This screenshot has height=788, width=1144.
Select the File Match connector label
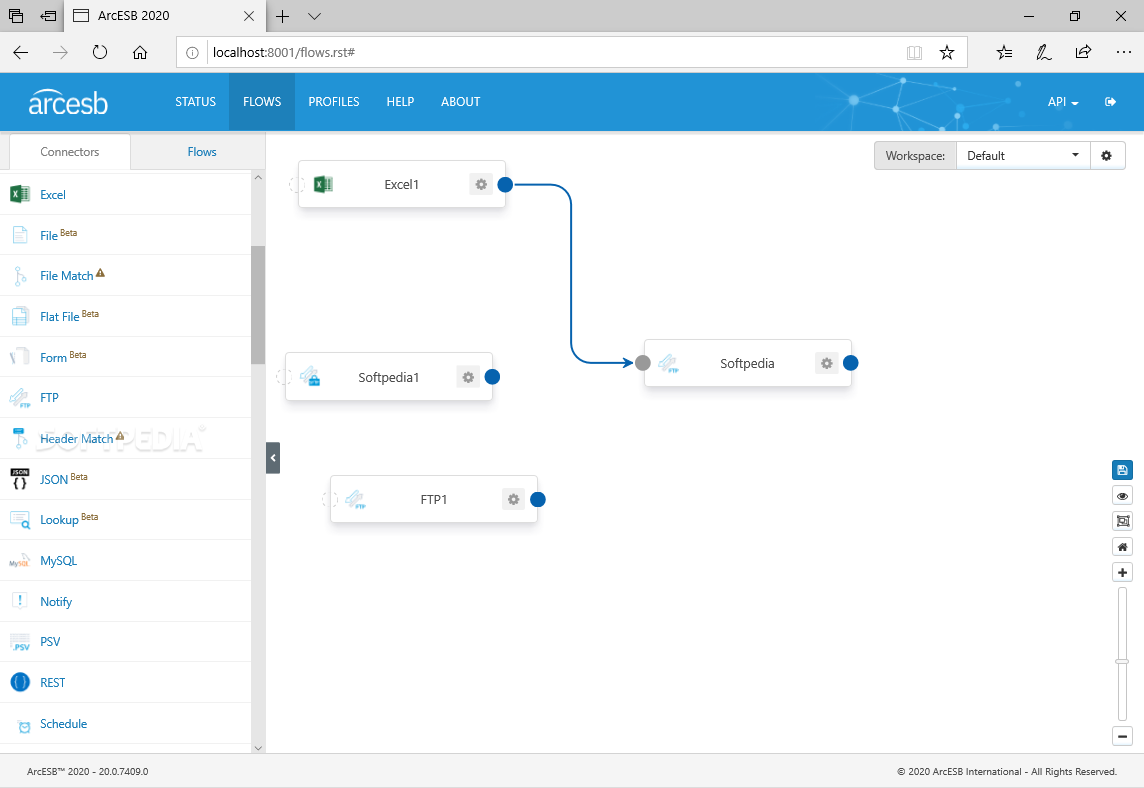[66, 276]
